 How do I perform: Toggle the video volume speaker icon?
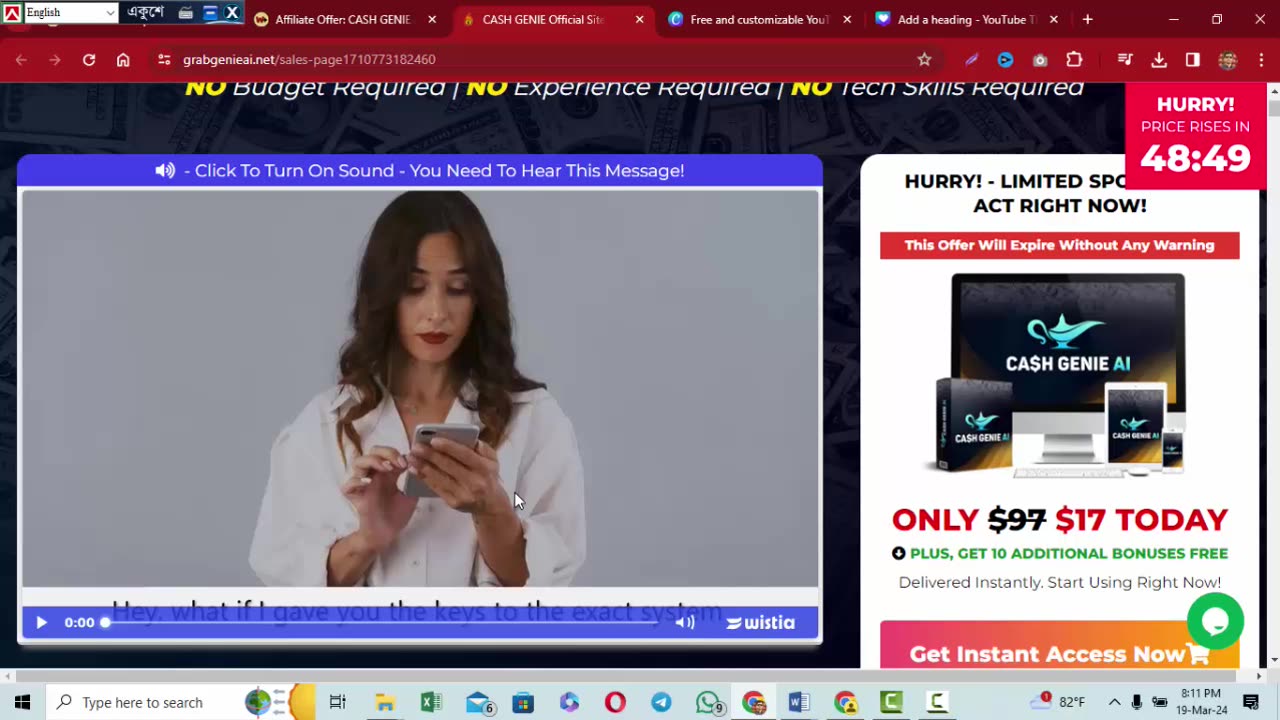coord(685,622)
